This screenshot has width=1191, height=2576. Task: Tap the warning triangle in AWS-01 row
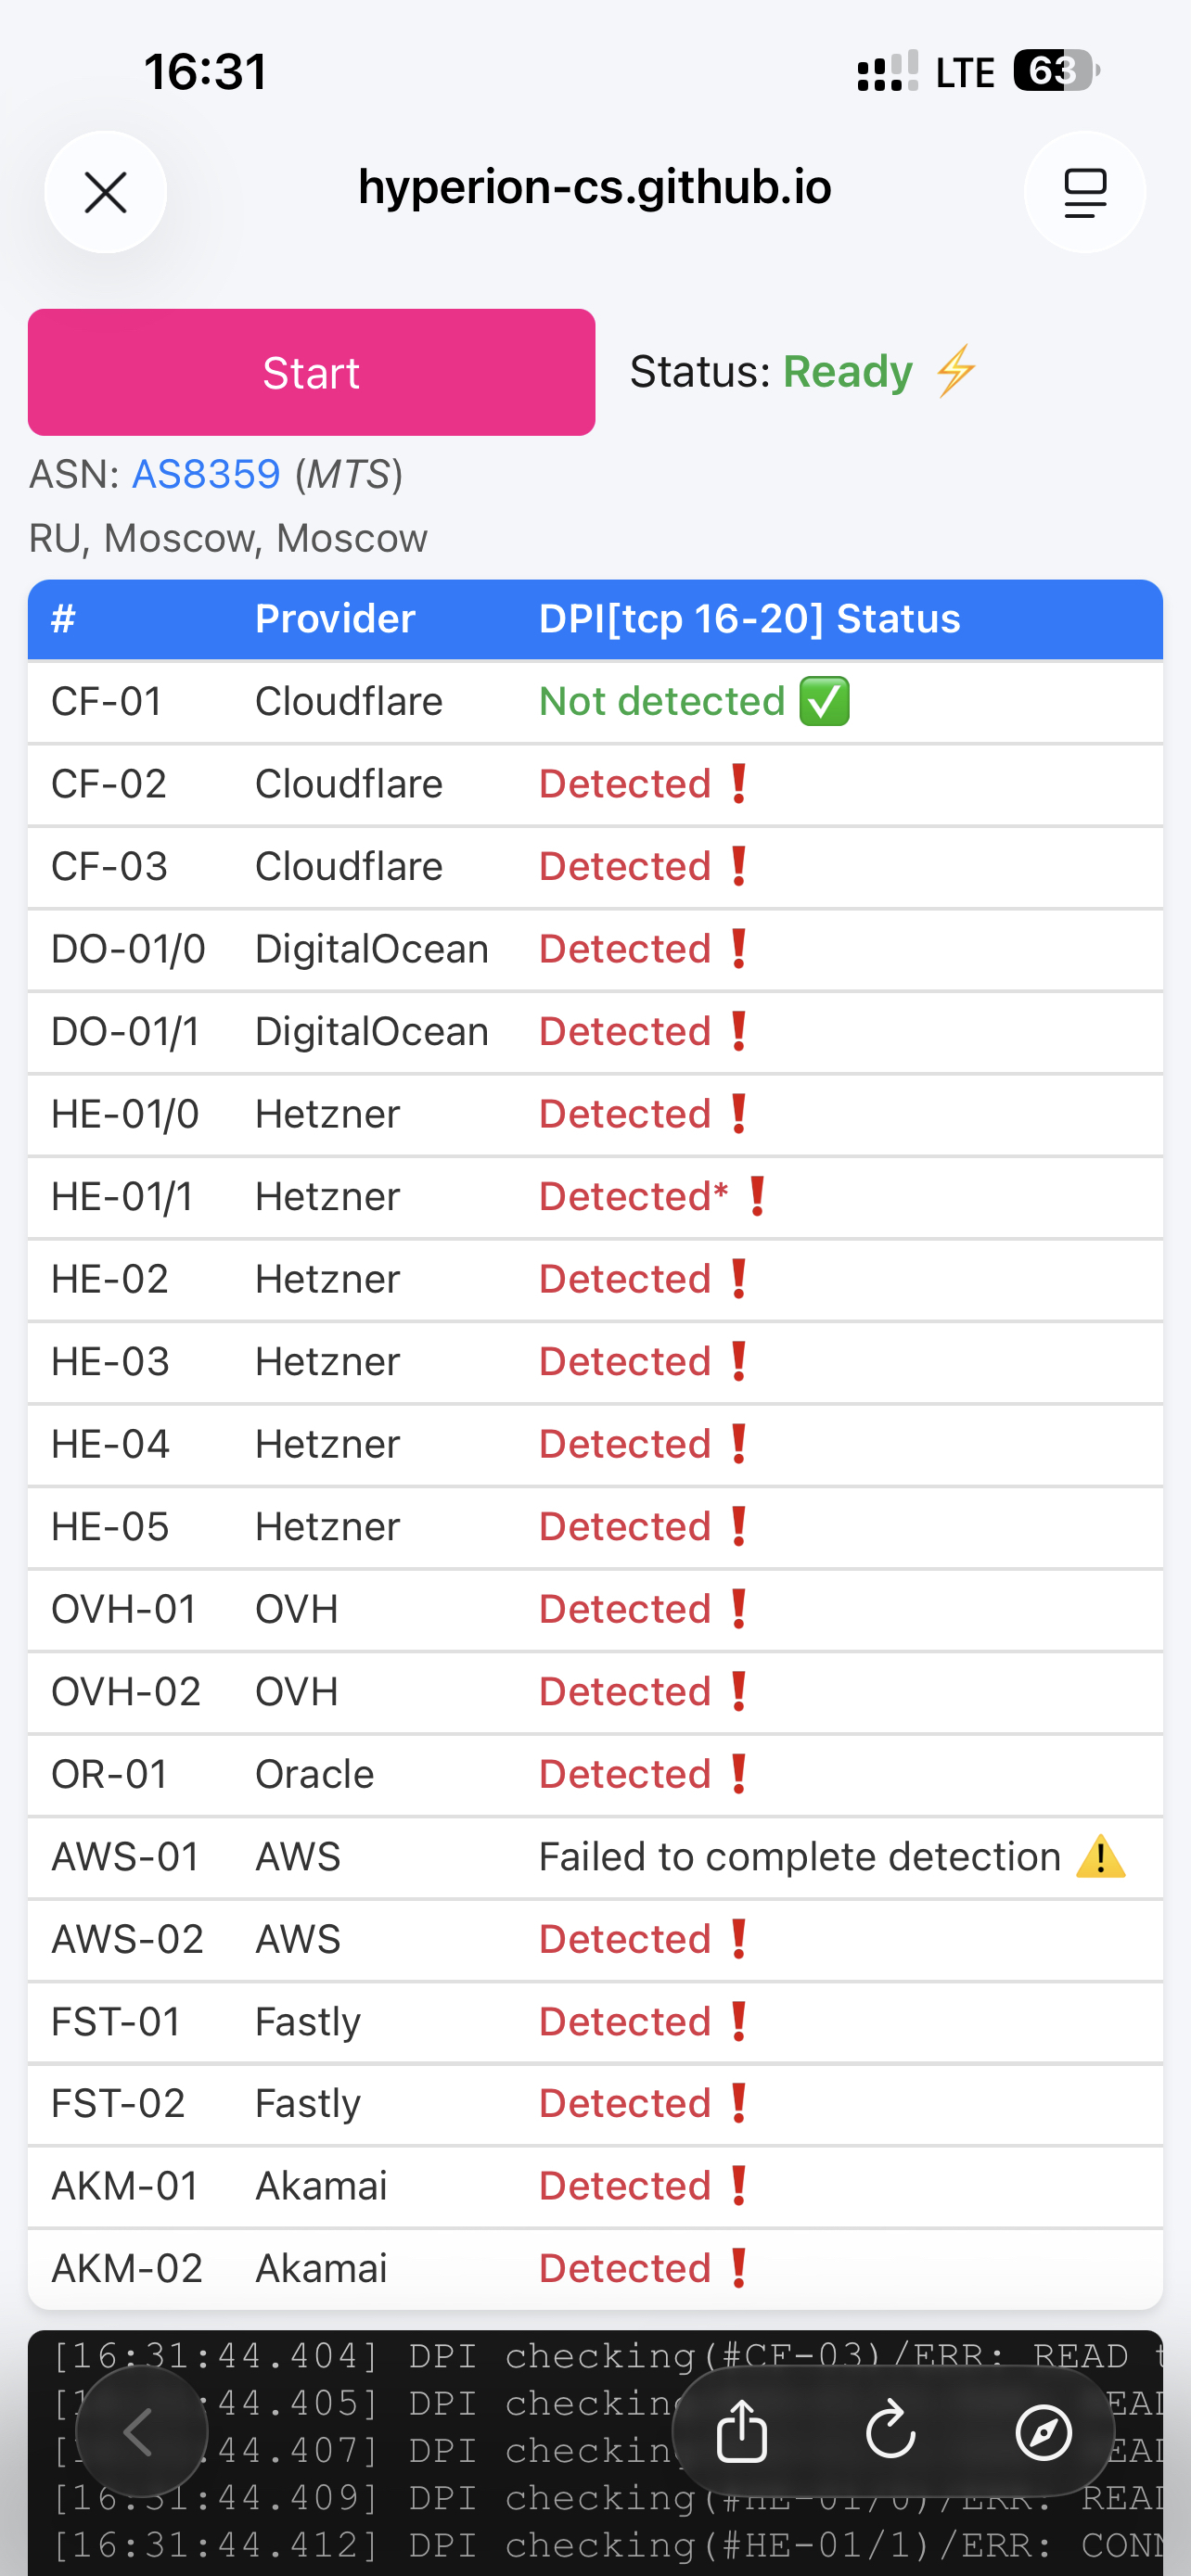[1101, 1857]
